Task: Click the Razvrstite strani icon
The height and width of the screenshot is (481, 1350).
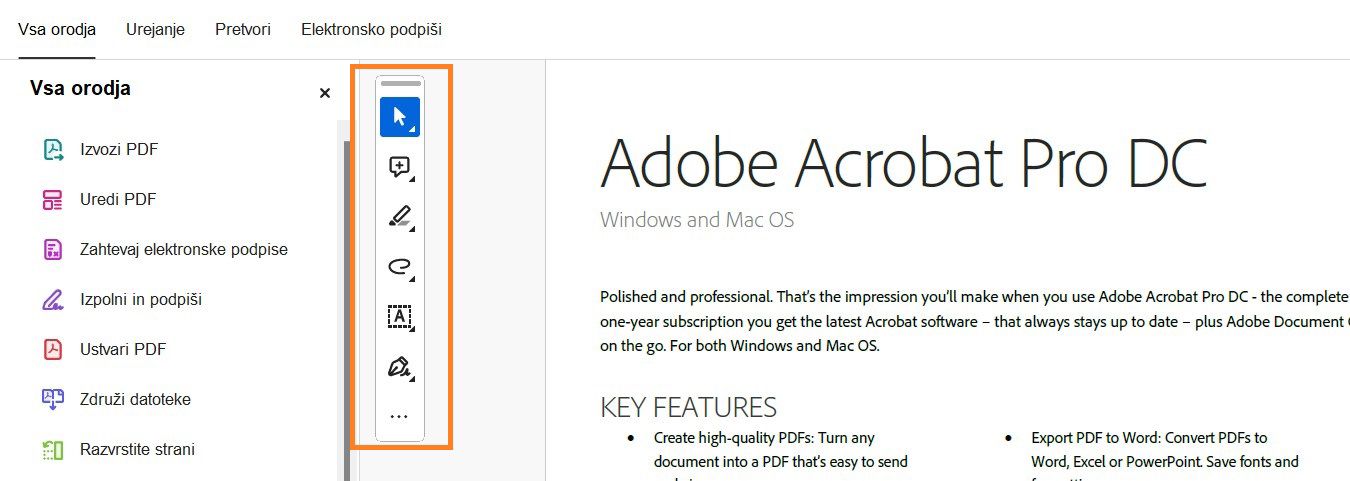Action: pos(53,450)
